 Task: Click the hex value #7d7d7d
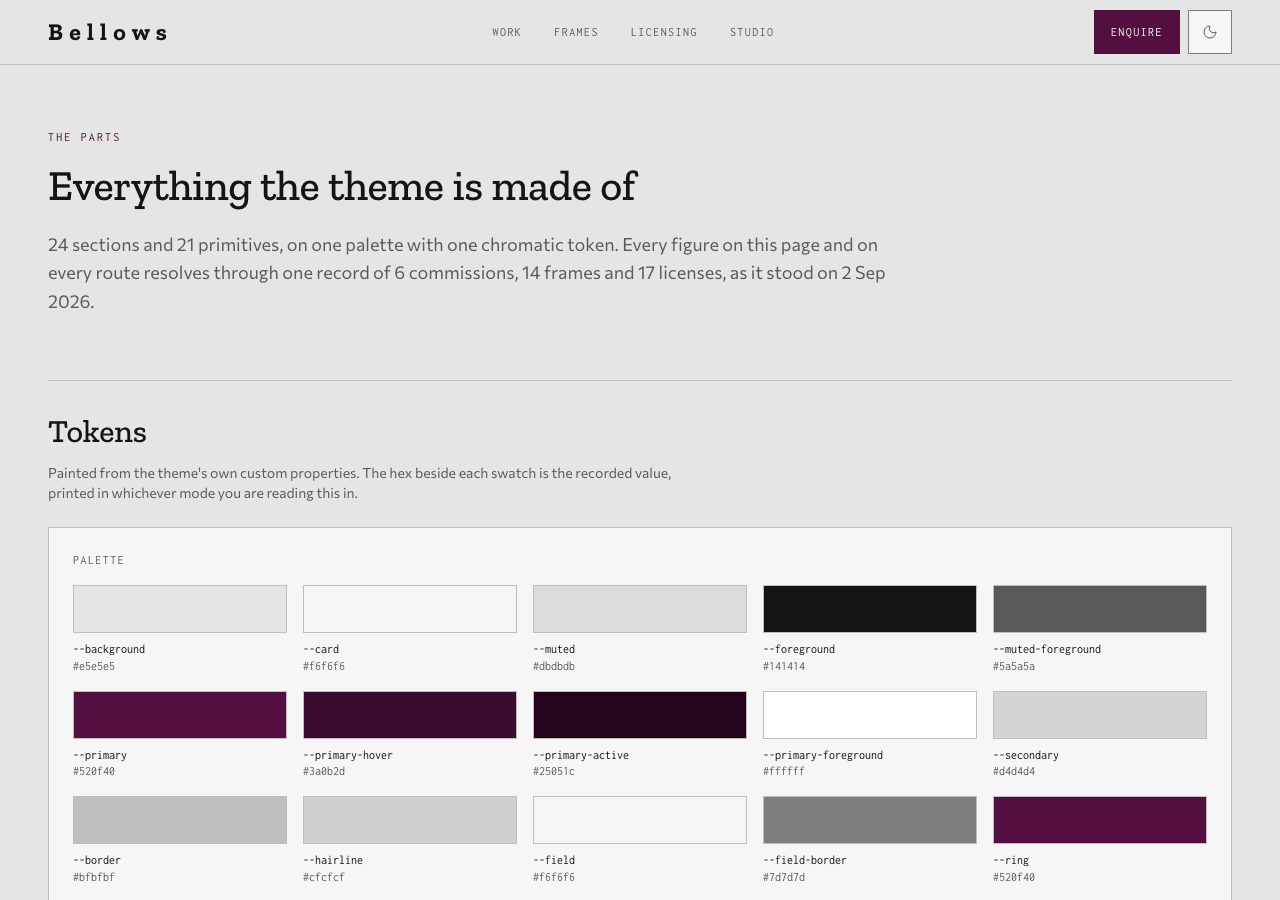tap(784, 877)
